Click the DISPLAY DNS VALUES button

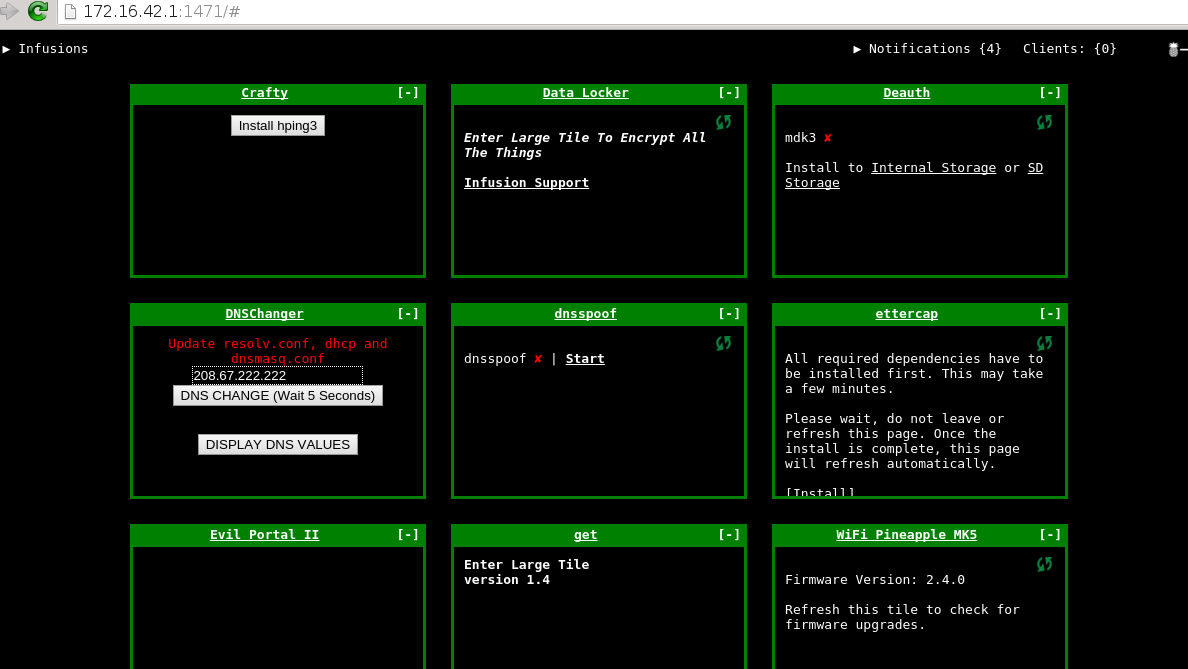coord(278,445)
